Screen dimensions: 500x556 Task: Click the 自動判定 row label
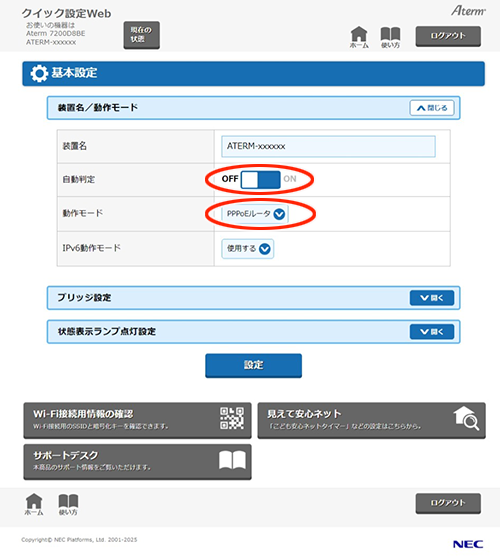pos(79,179)
